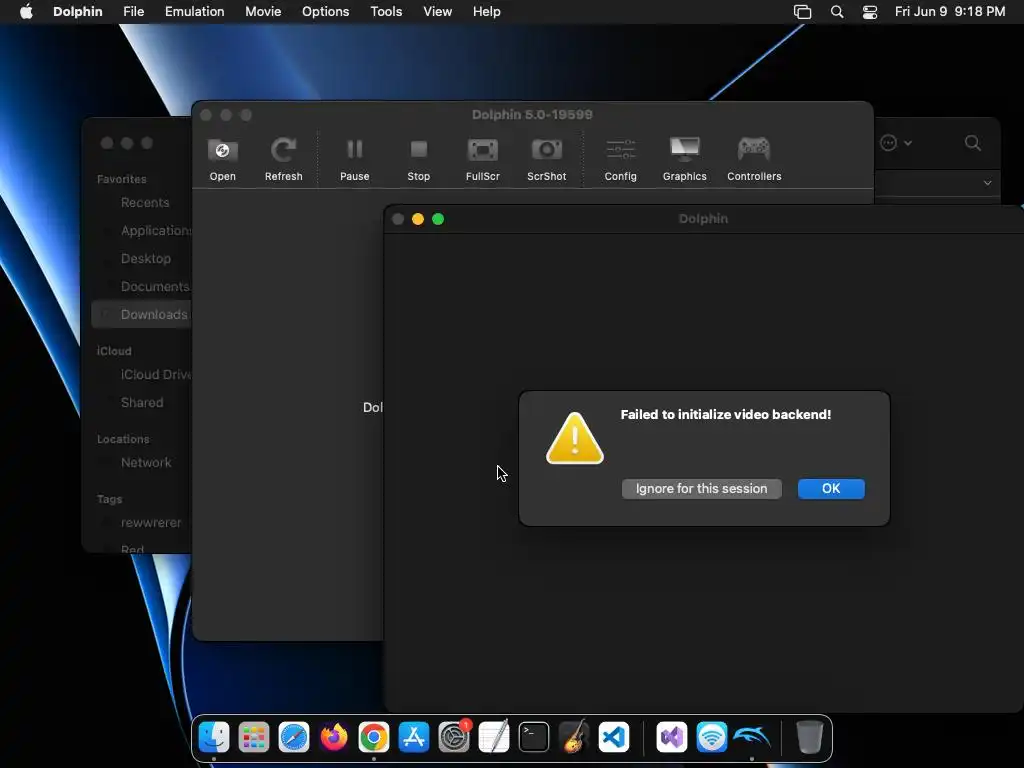The width and height of the screenshot is (1024, 768).
Task: Take a screenshot with the ScrShot icon
Action: 547,150
